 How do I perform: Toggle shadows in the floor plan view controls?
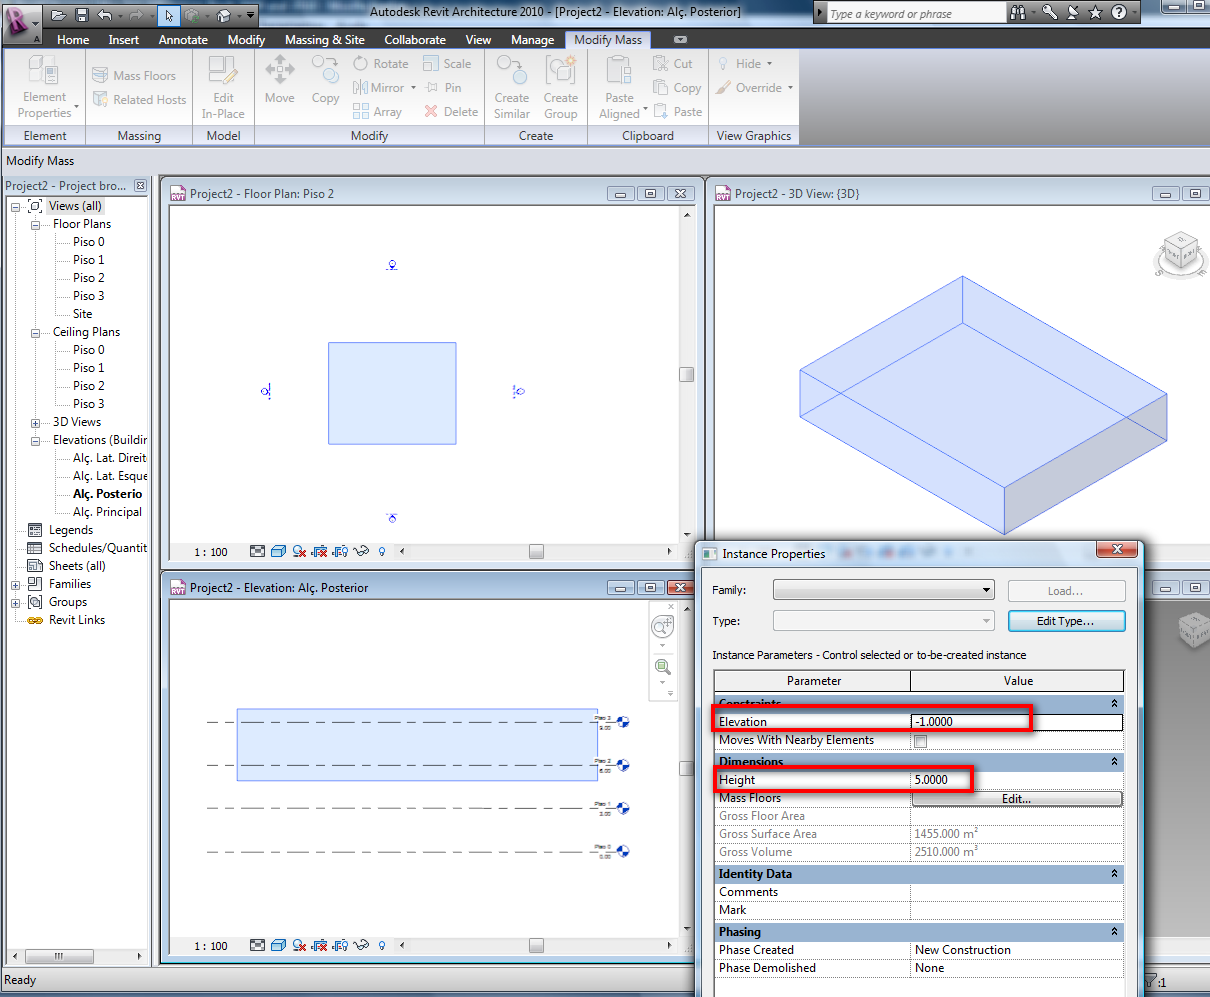coord(298,551)
